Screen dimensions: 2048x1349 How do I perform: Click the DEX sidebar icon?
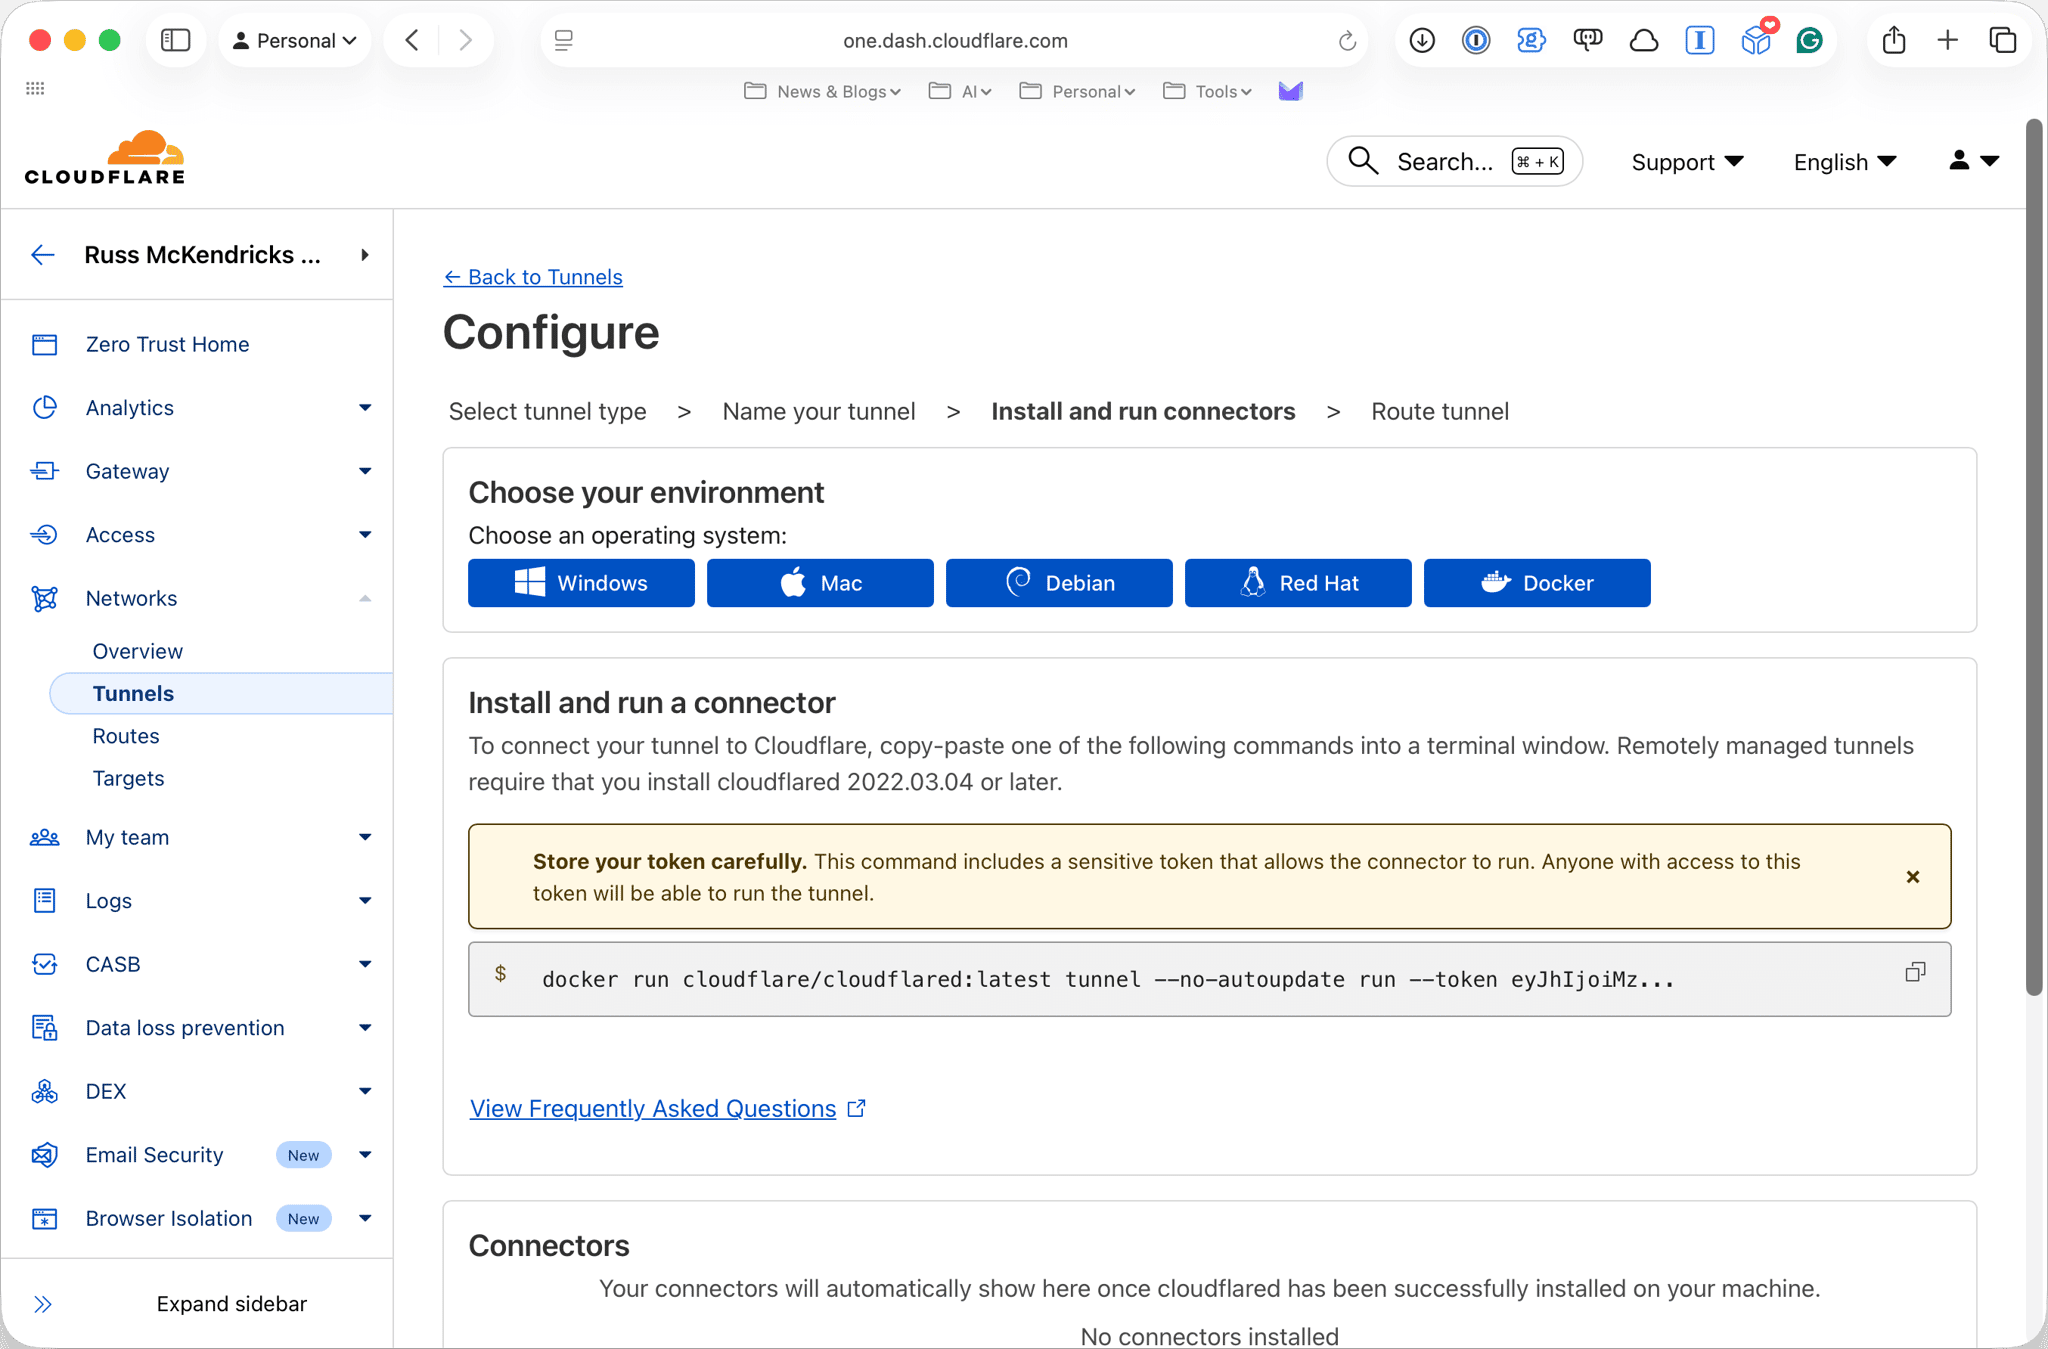45,1091
